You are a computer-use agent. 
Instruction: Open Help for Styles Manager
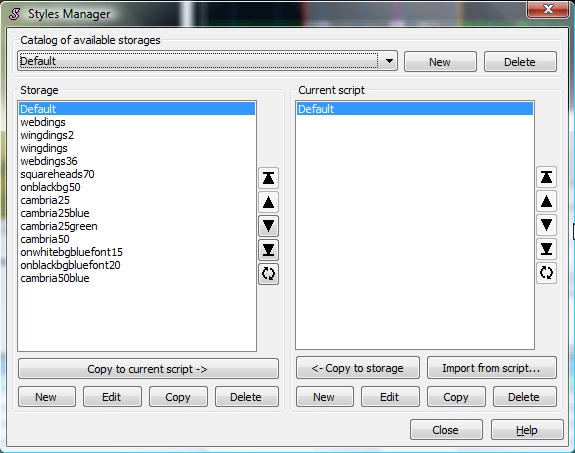[527, 430]
